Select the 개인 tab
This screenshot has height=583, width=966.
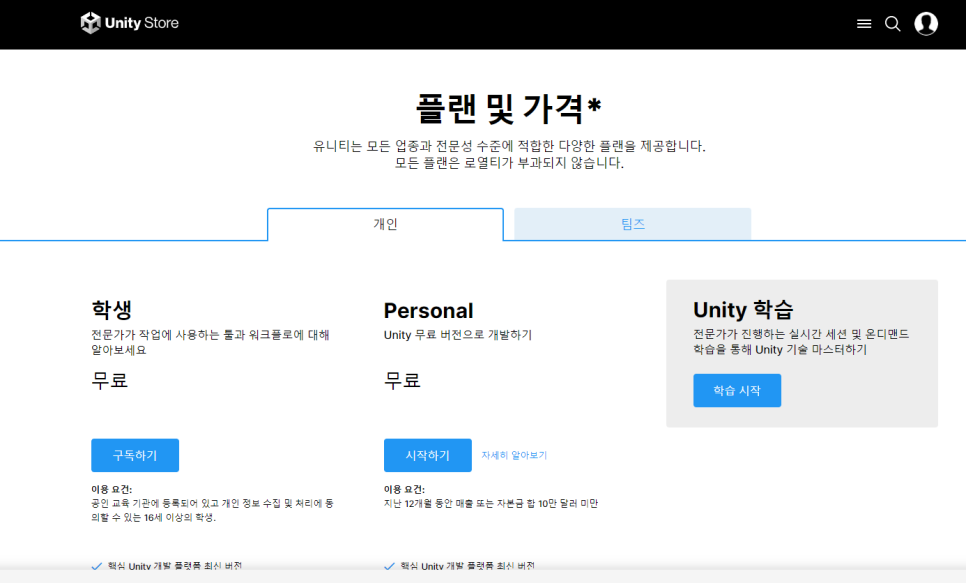point(386,224)
